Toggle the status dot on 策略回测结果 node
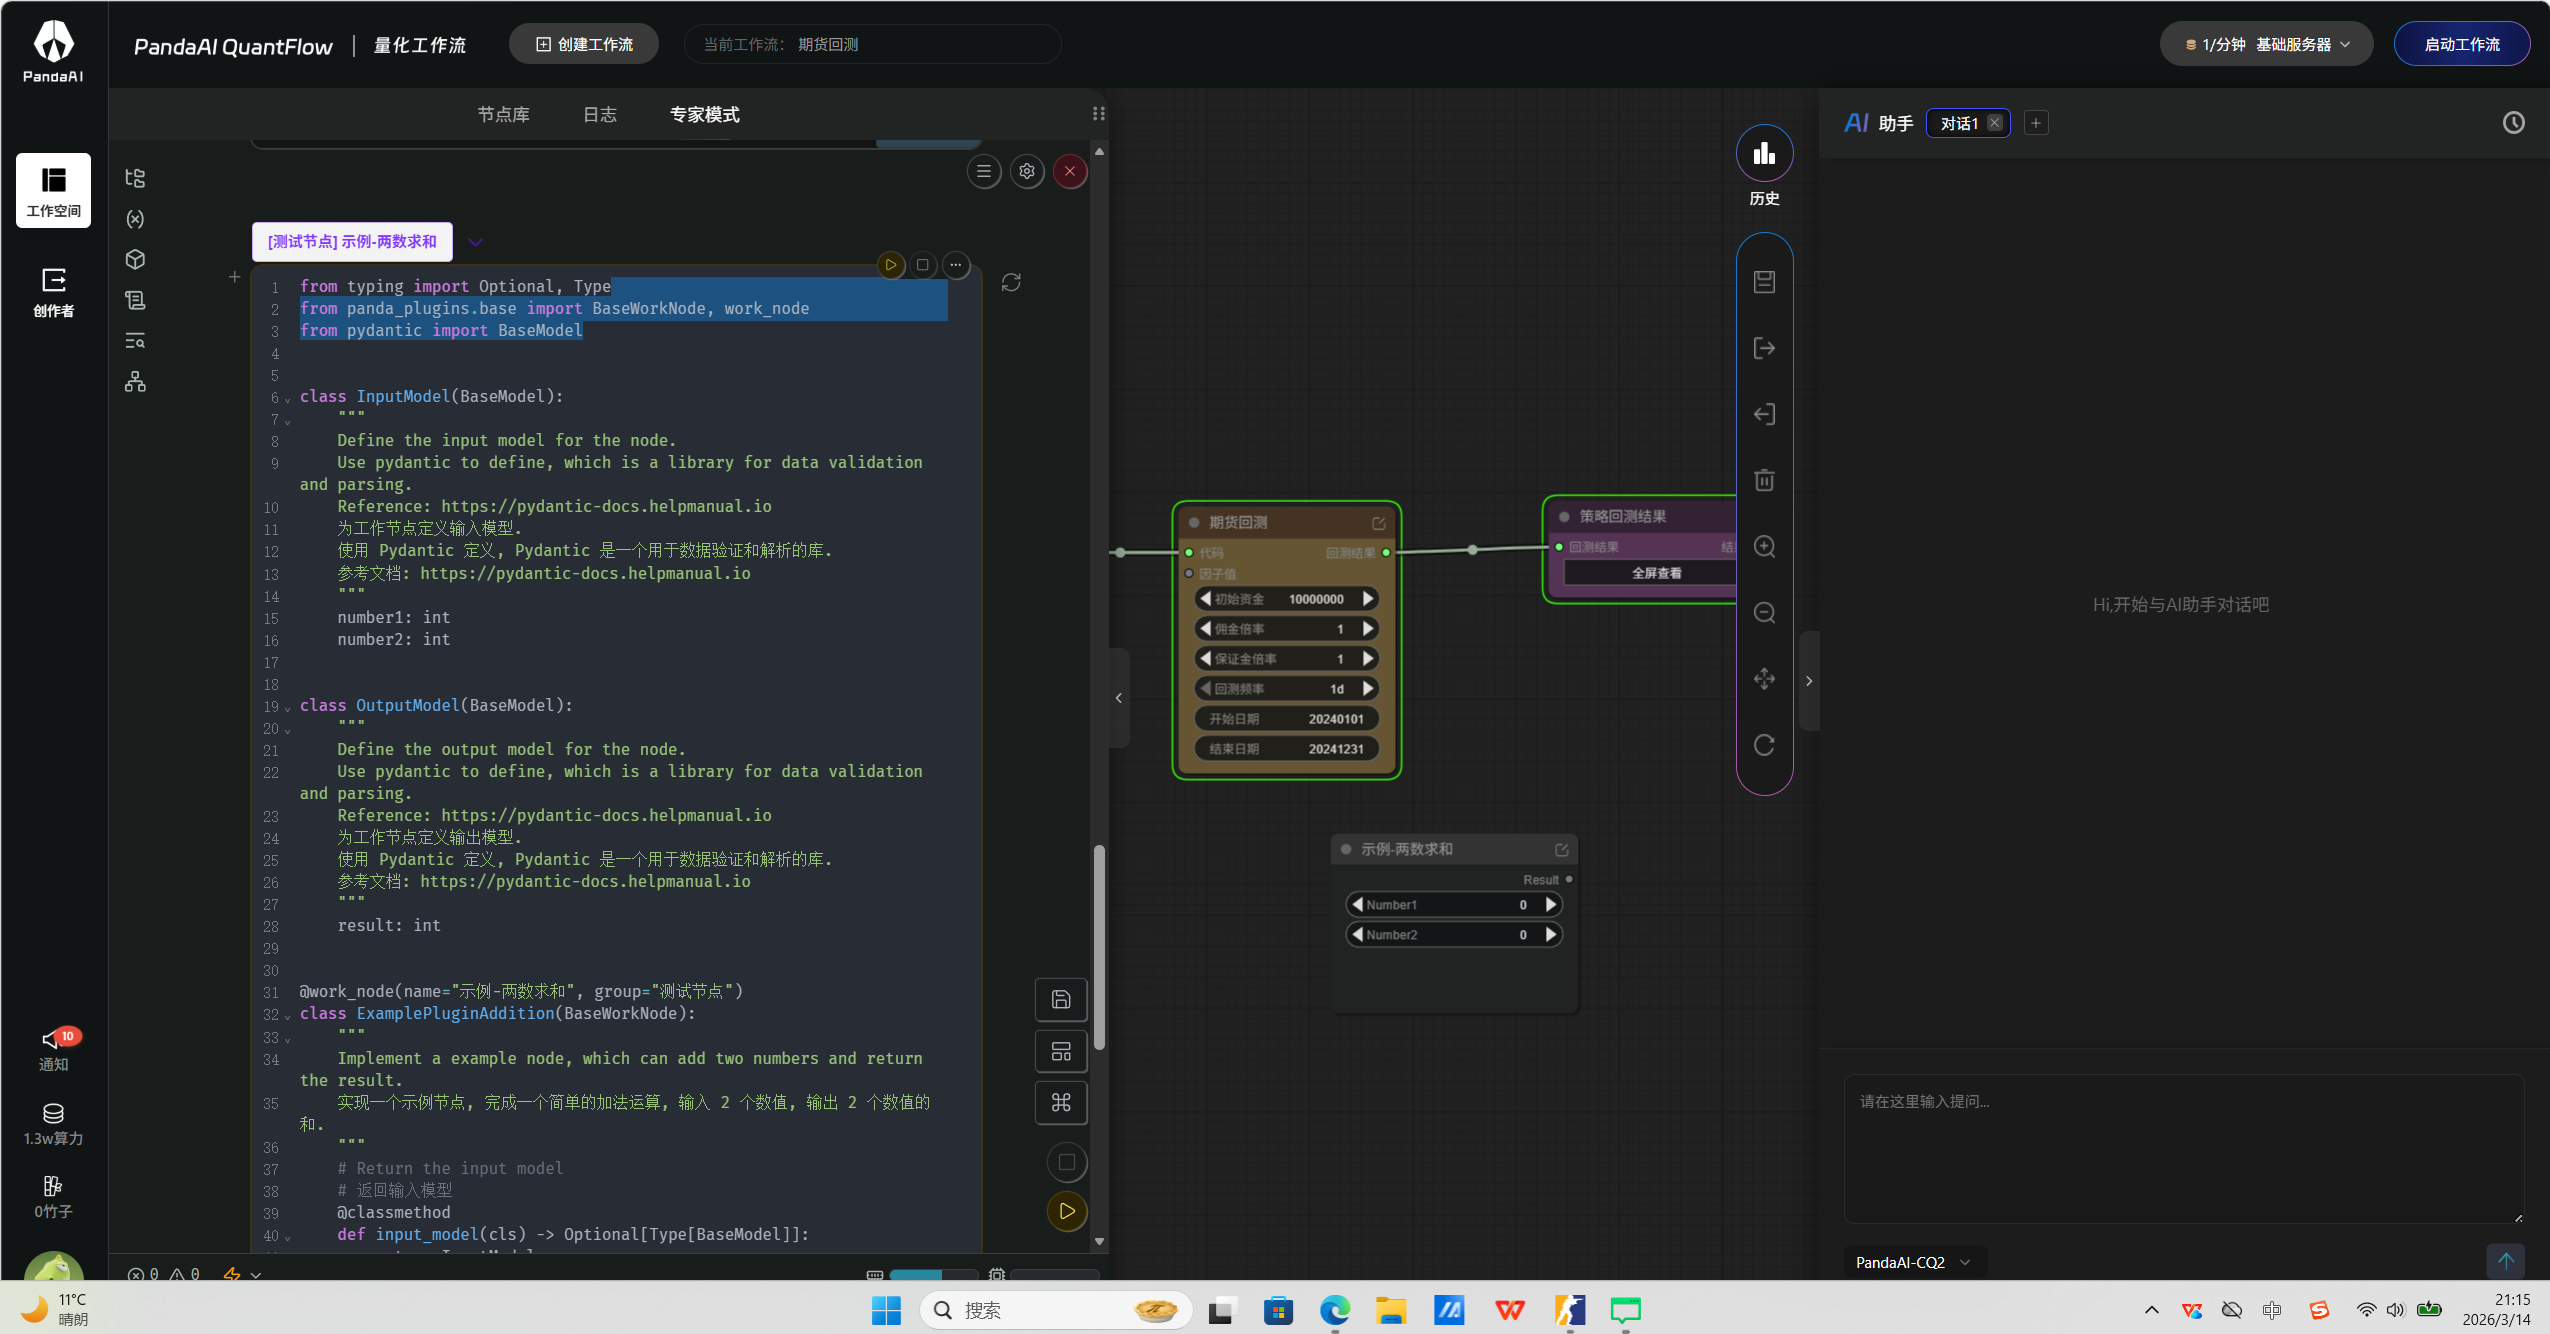 (1564, 517)
